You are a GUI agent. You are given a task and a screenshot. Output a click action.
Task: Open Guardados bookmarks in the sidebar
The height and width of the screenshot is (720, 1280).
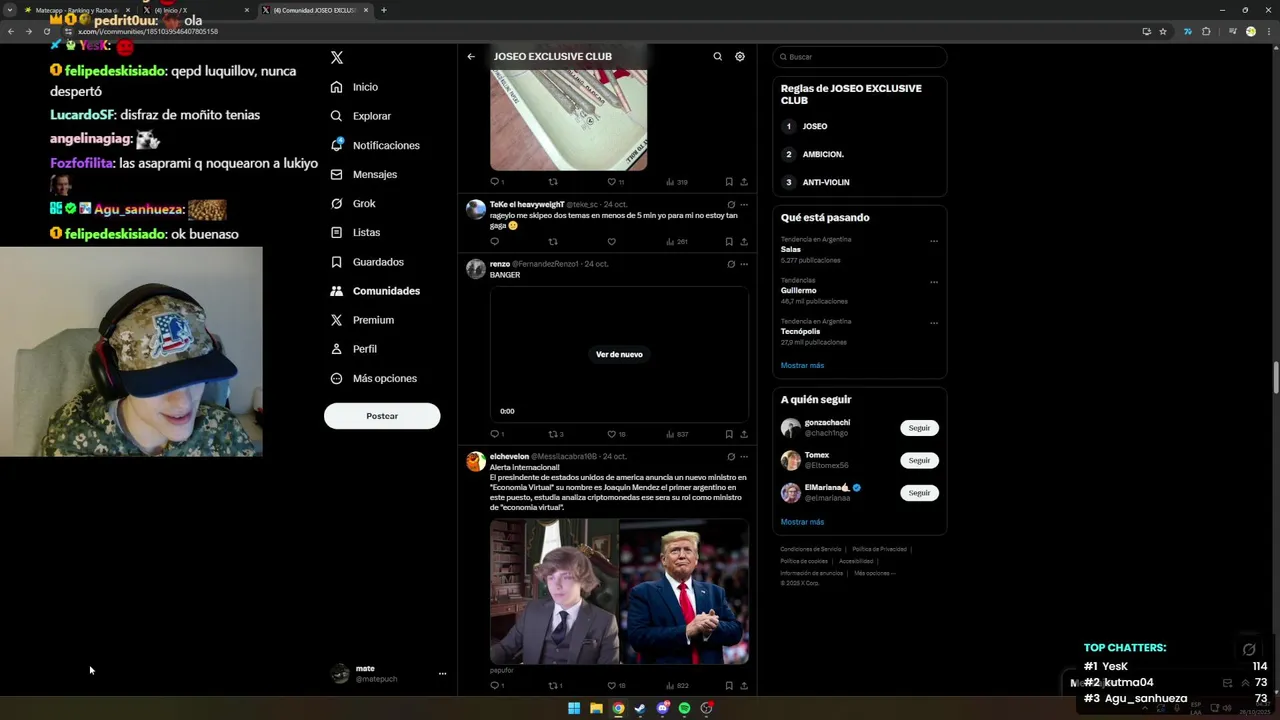click(367, 262)
